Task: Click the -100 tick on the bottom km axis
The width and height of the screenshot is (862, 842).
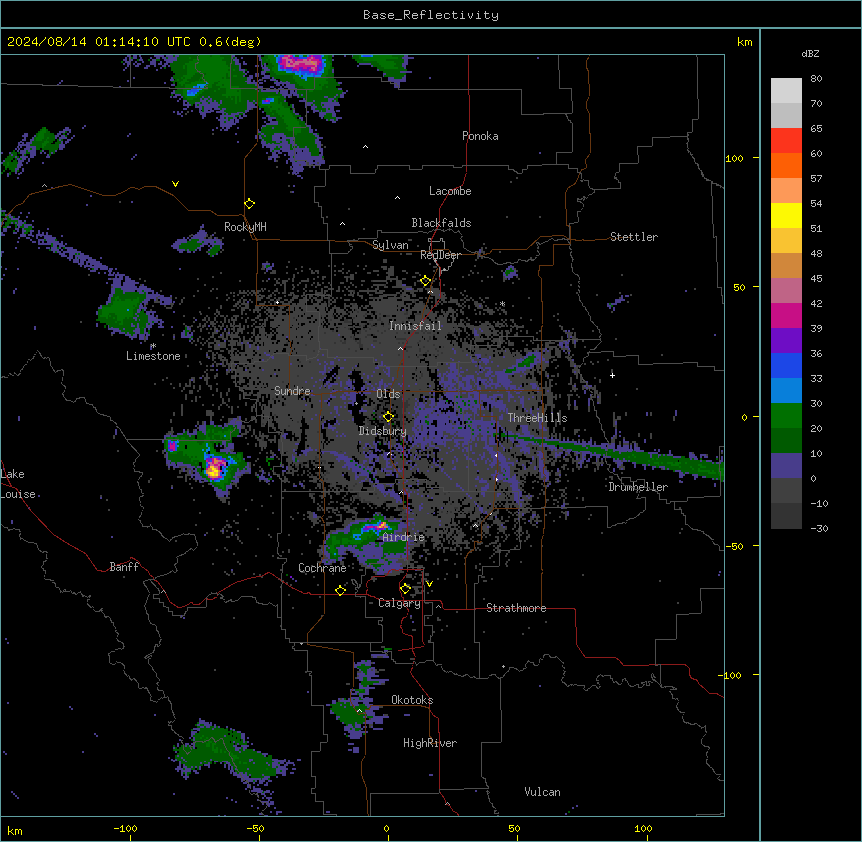Action: click(x=125, y=828)
